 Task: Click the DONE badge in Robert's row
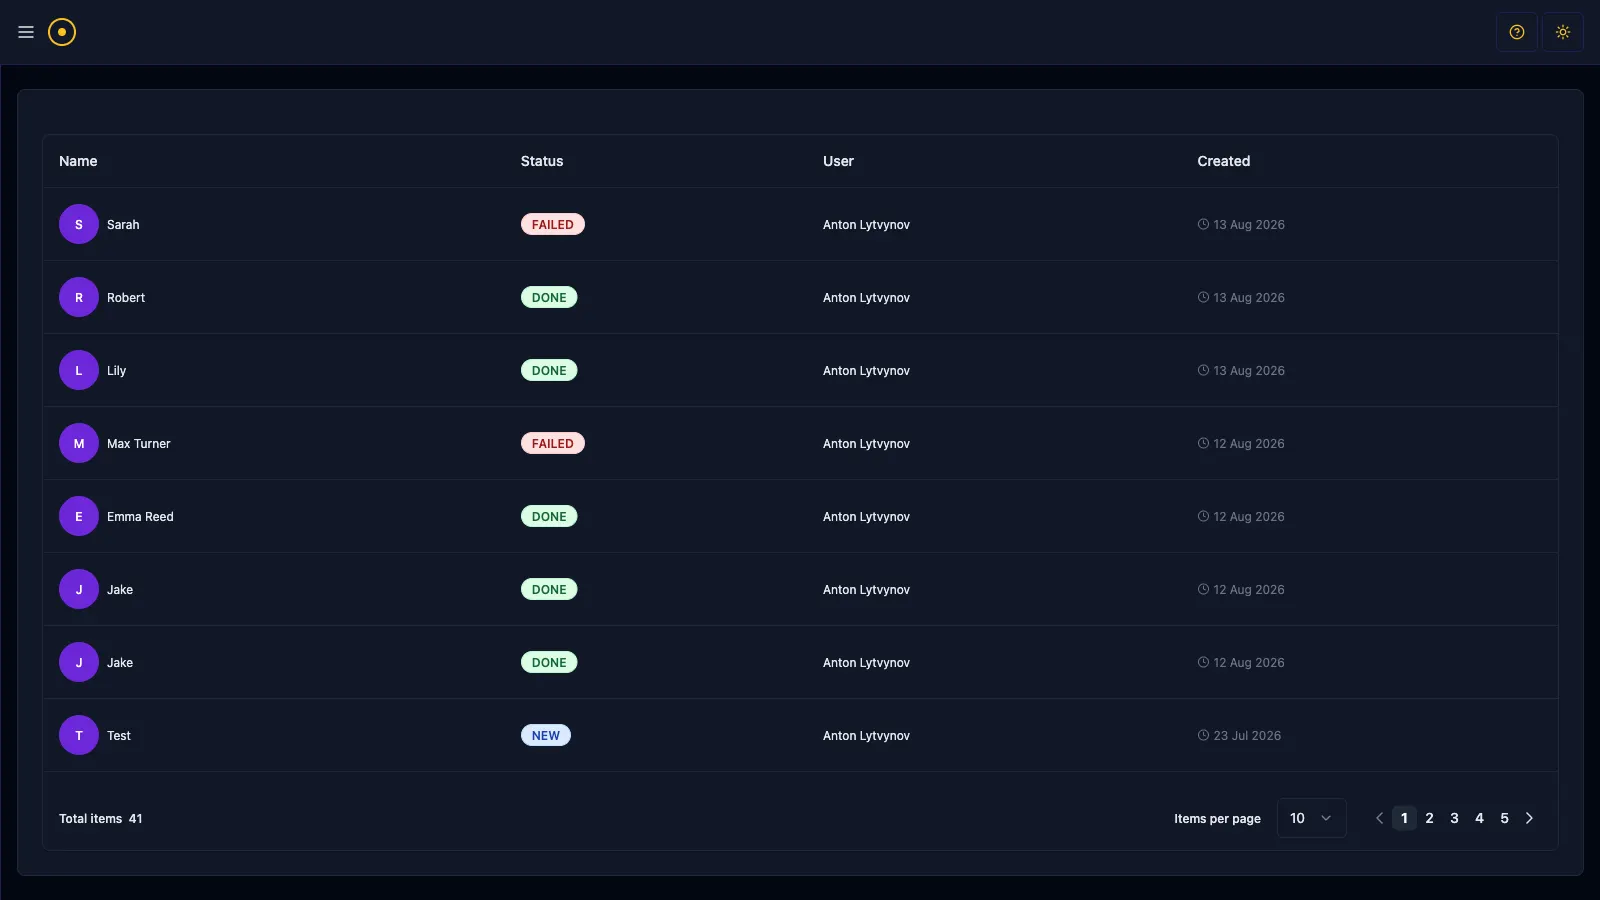pyautogui.click(x=549, y=297)
